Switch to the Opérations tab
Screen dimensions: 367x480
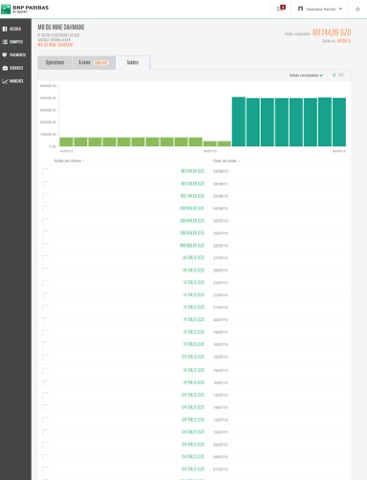[55, 62]
